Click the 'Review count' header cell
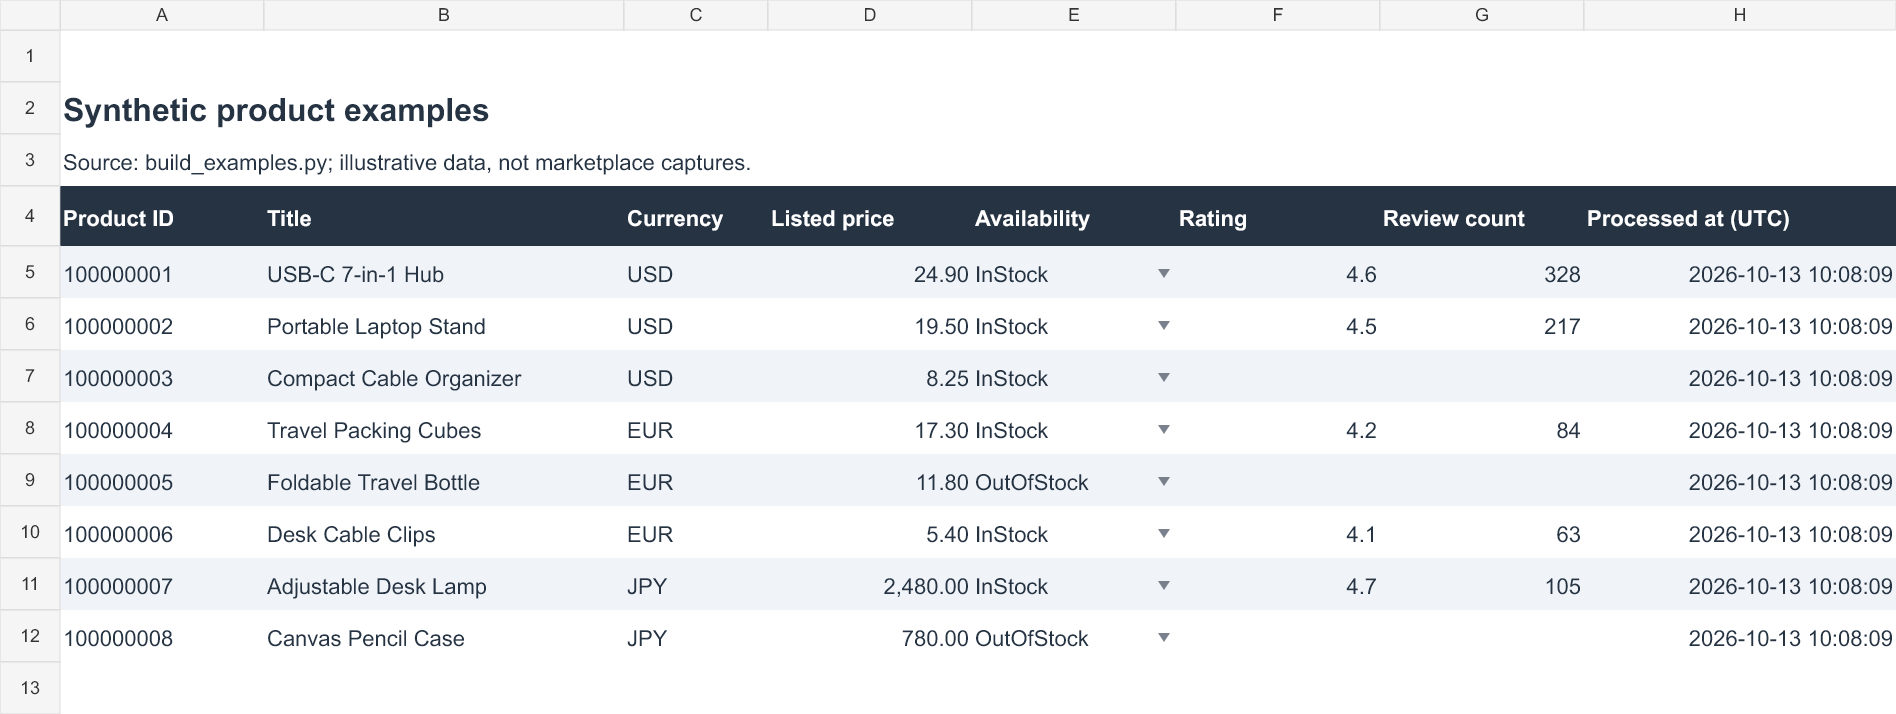 pyautogui.click(x=1482, y=218)
